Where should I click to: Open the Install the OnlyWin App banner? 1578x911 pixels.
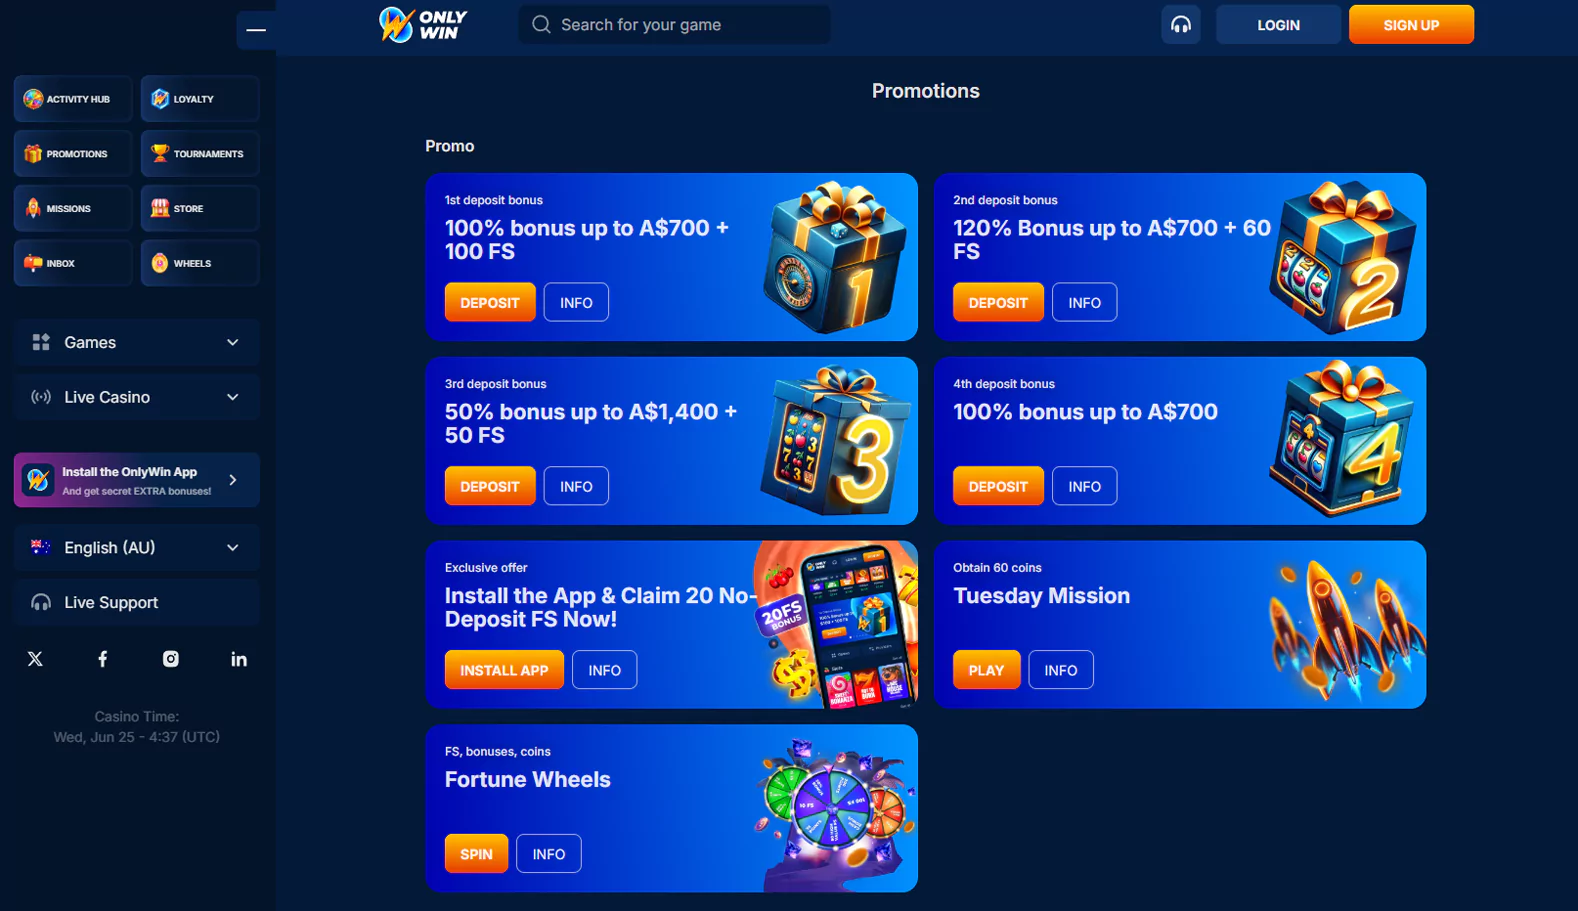tap(137, 480)
